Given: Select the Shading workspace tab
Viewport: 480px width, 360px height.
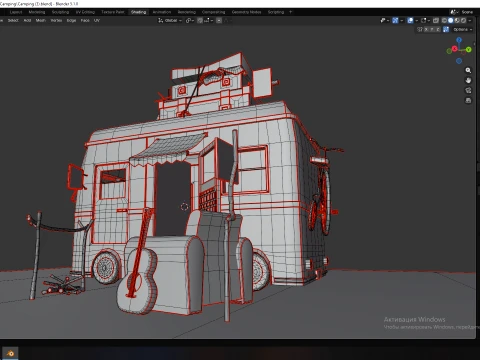Looking at the screenshot, I should tap(138, 12).
